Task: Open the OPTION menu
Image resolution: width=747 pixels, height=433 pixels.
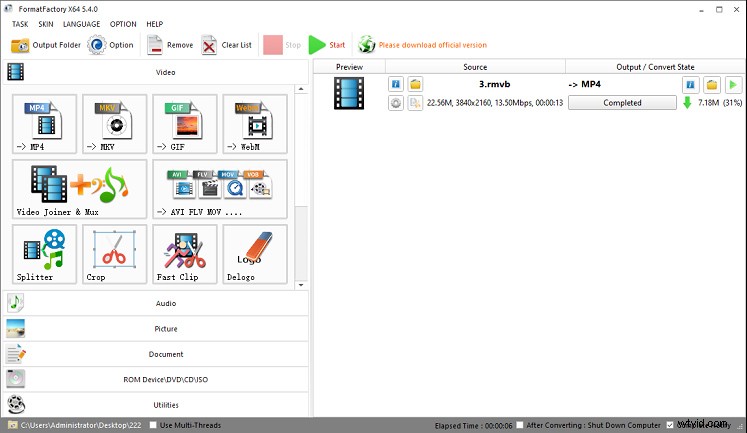Action: coord(123,24)
